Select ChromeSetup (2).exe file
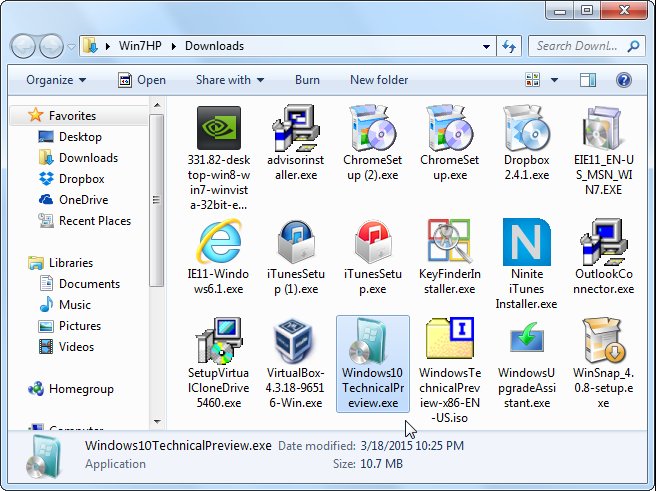Screen dimensions: 656x491 tap(372, 143)
